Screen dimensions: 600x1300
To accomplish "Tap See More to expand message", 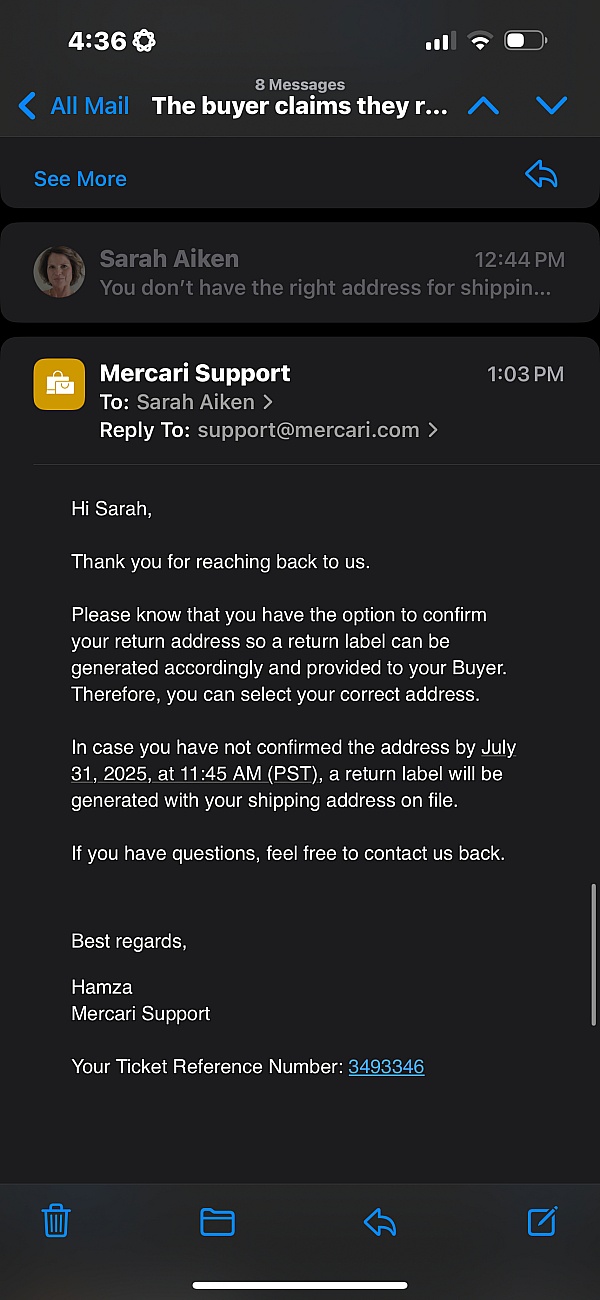I will click(80, 179).
